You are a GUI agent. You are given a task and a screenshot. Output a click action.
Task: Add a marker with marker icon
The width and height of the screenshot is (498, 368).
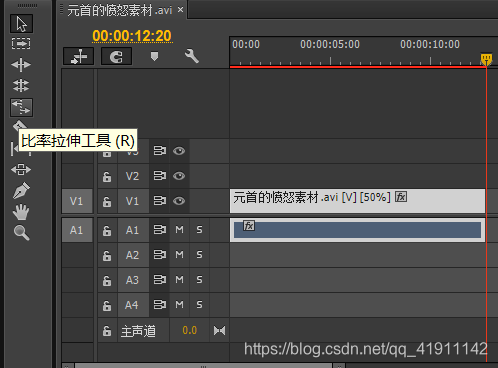pos(154,56)
